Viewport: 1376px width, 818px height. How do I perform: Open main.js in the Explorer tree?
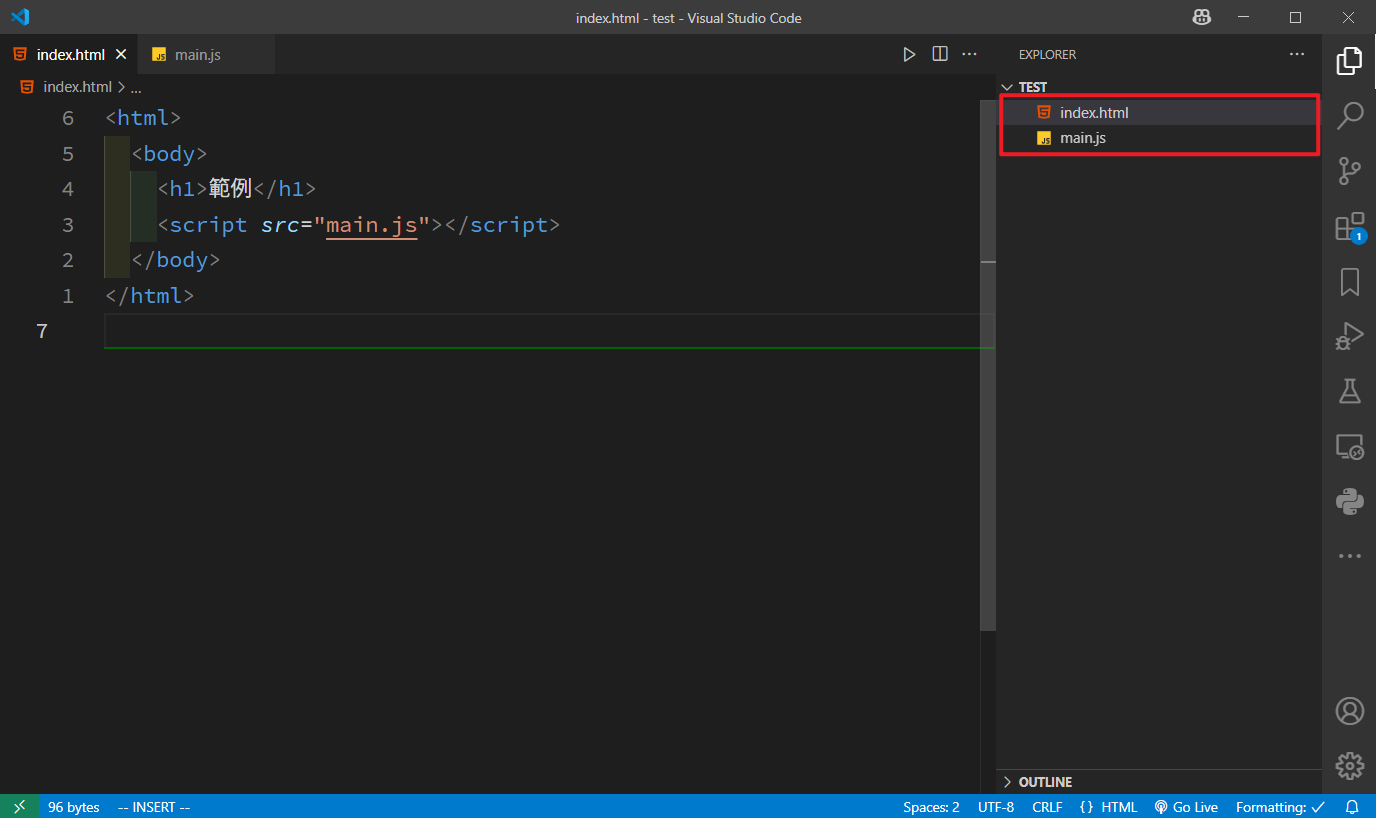tap(1160, 138)
